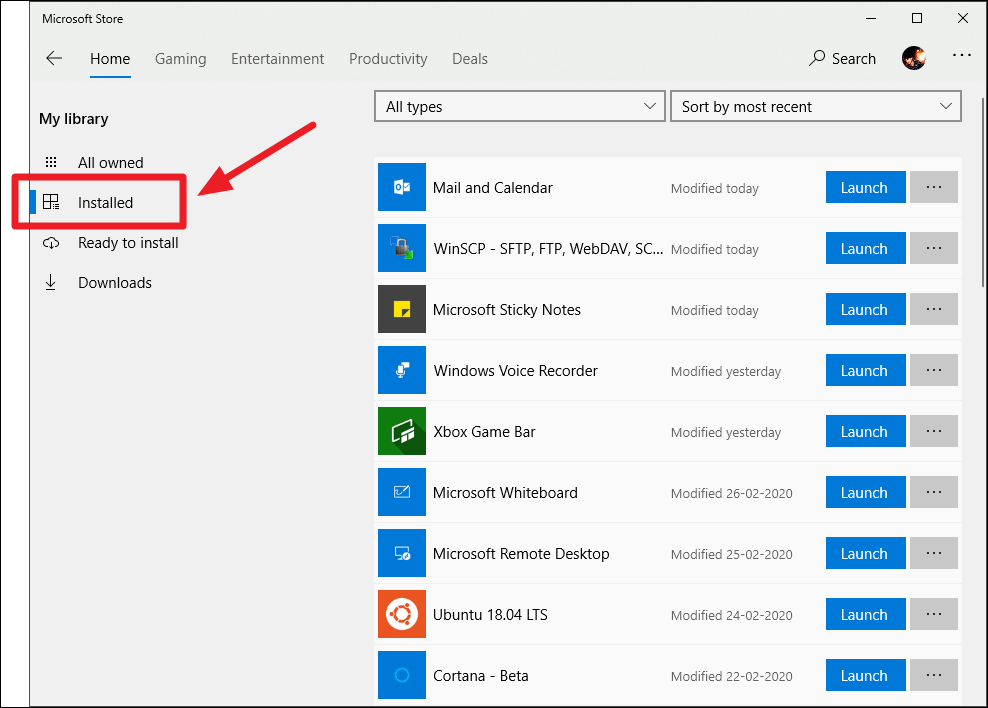Open the Ready to install list

[x=127, y=243]
